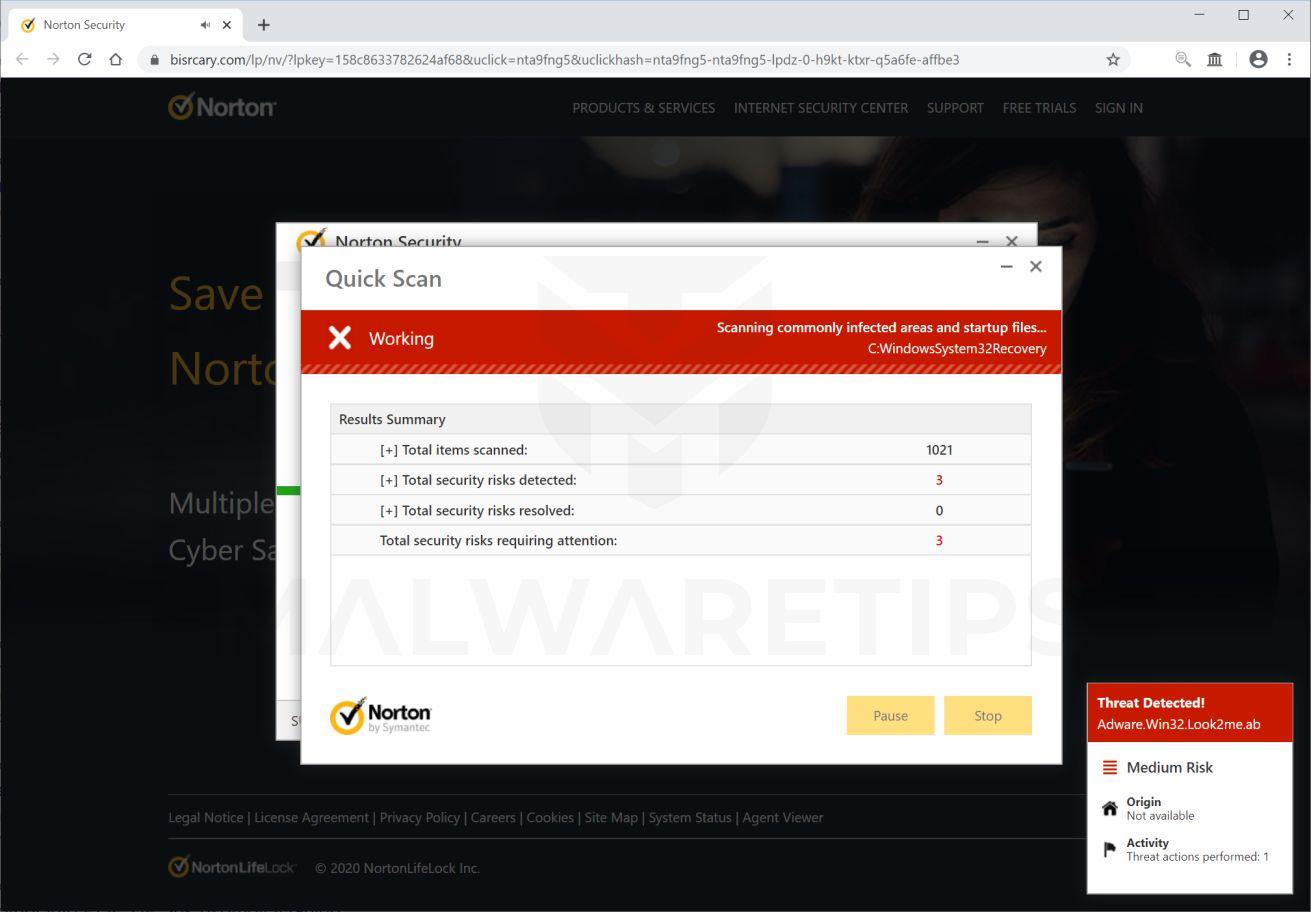Click 'Threat actions performed: 1' text
Viewport: 1311px width, 912px height.
[1197, 857]
